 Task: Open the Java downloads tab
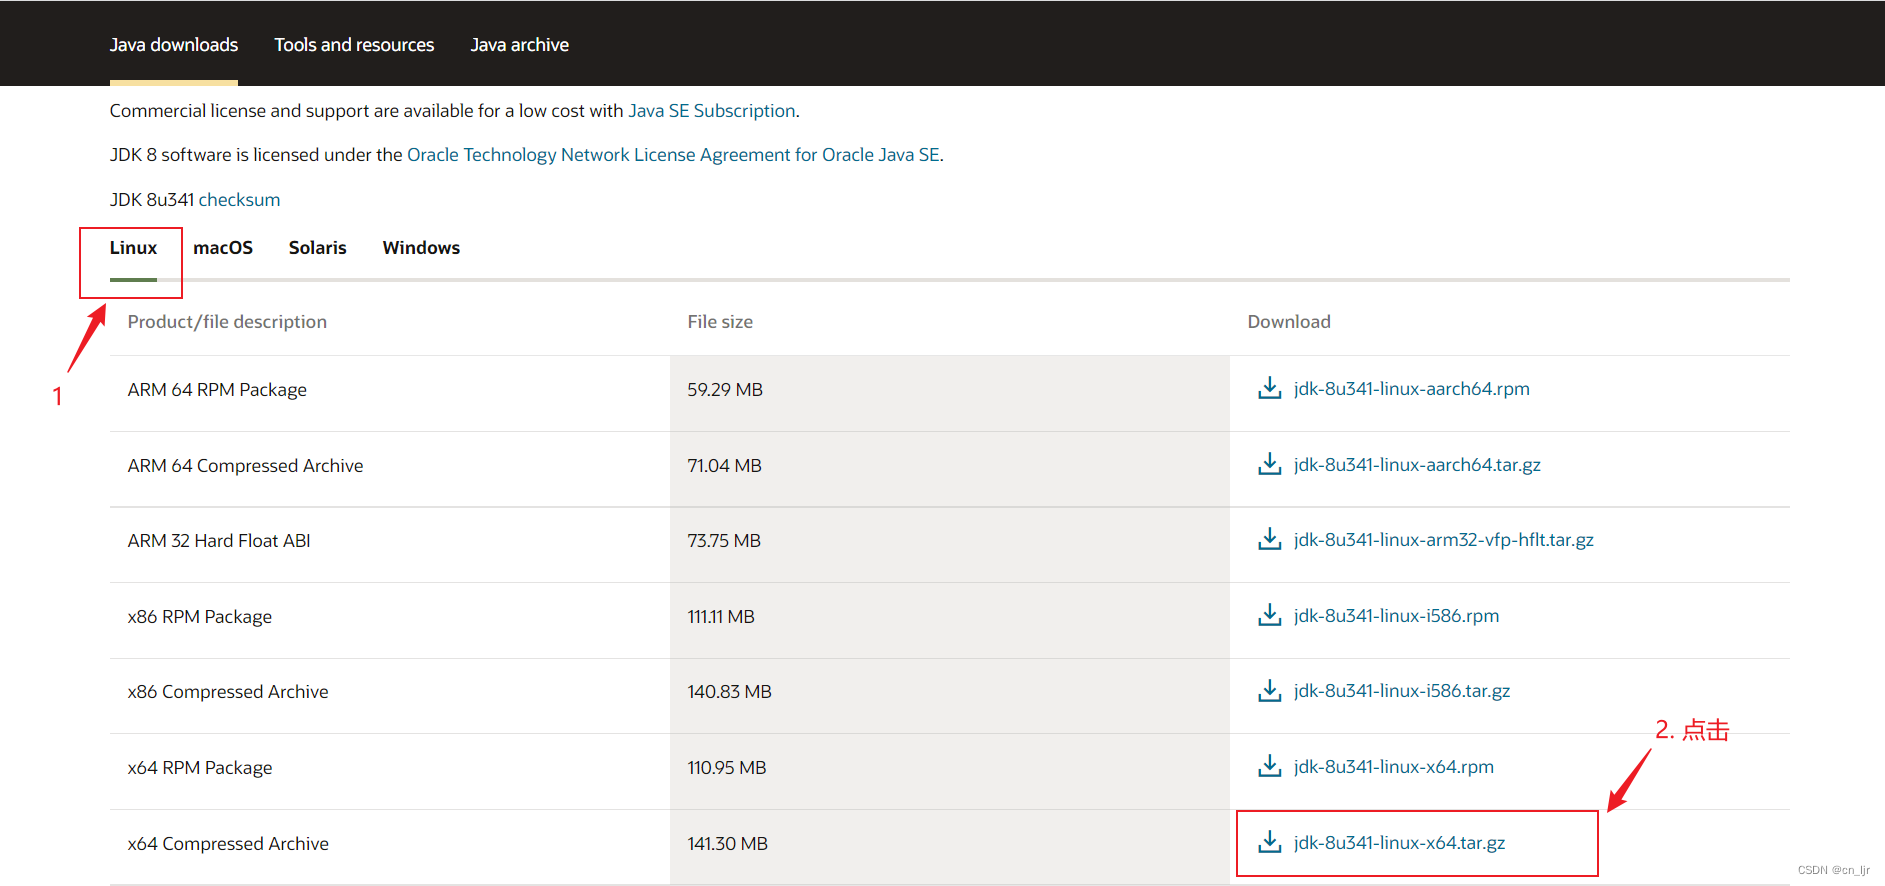click(x=174, y=45)
